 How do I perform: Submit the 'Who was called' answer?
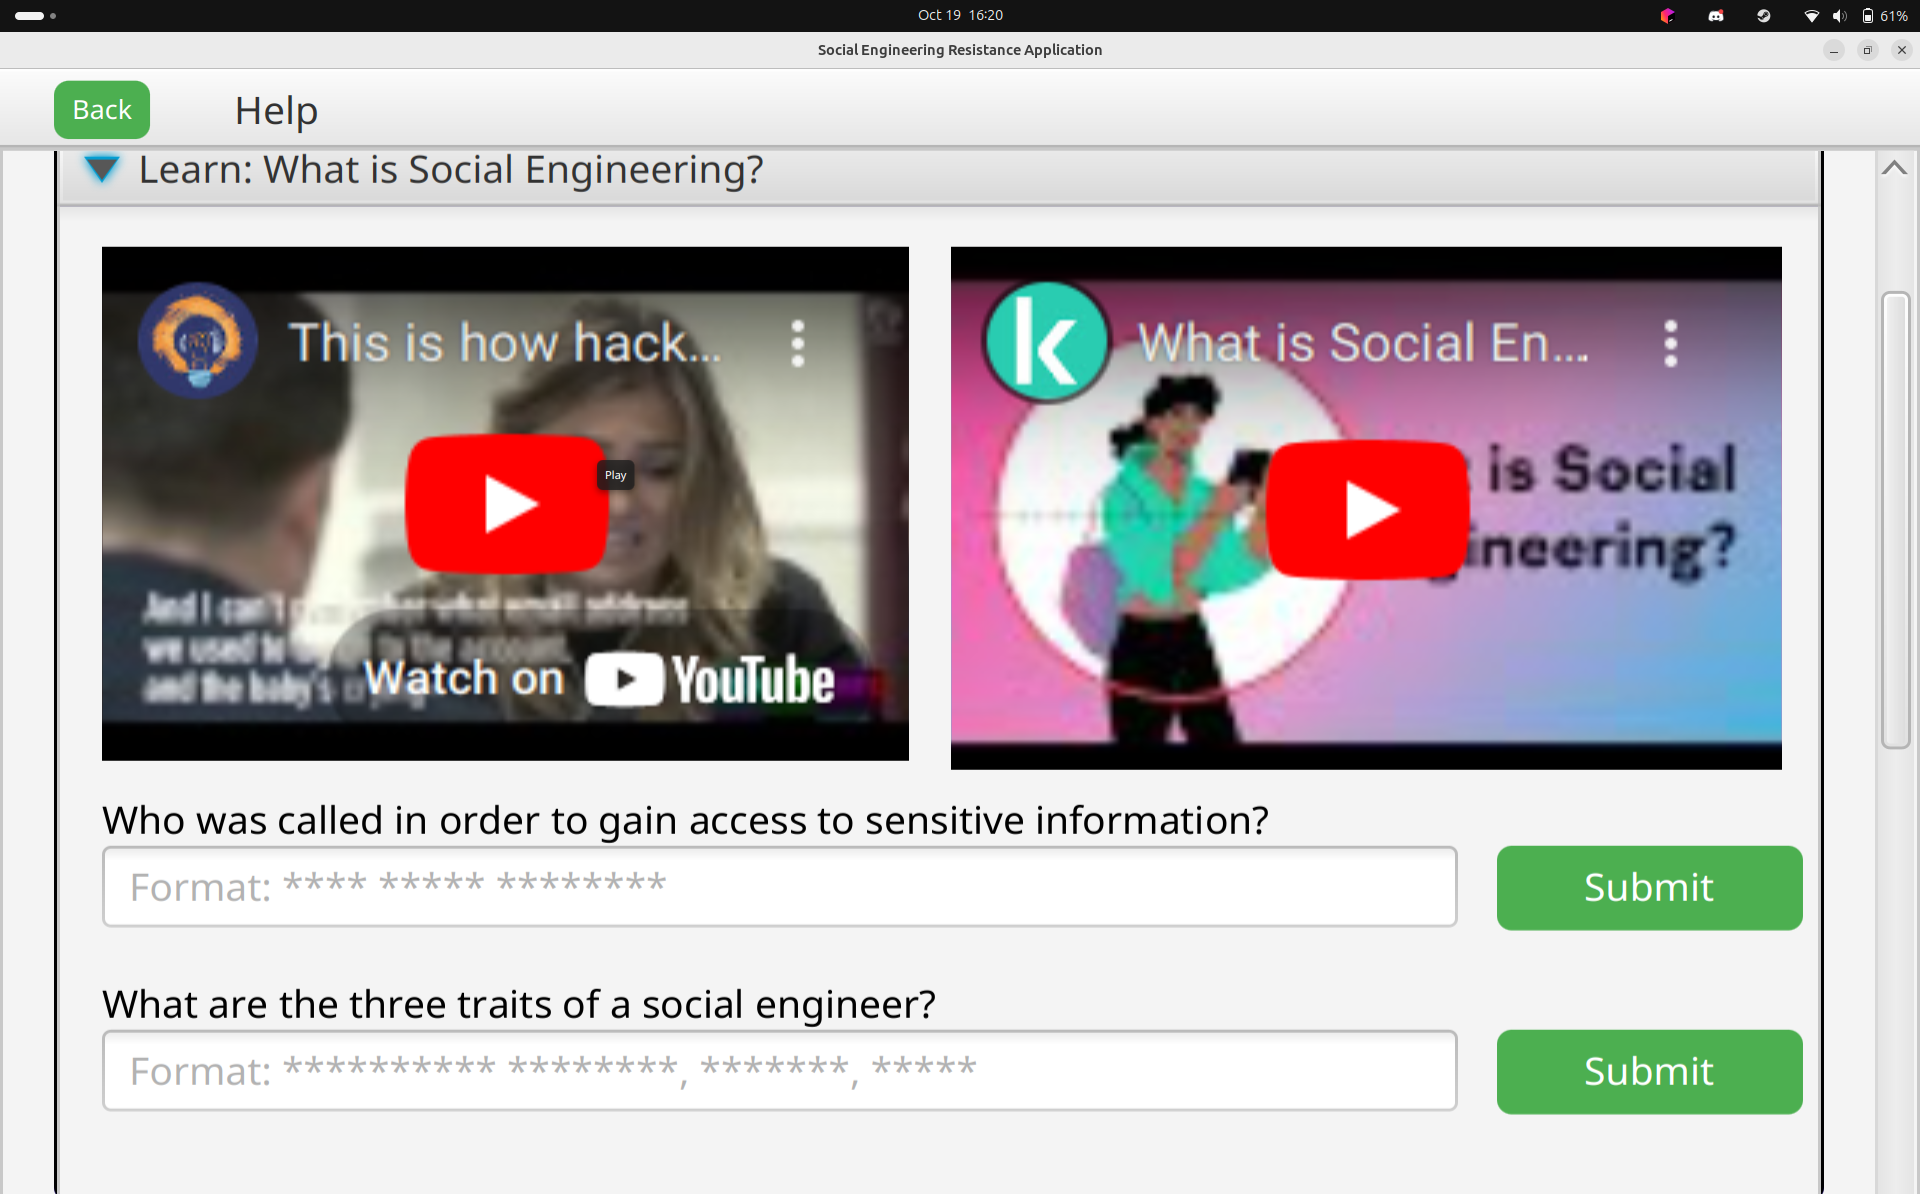(1648, 888)
